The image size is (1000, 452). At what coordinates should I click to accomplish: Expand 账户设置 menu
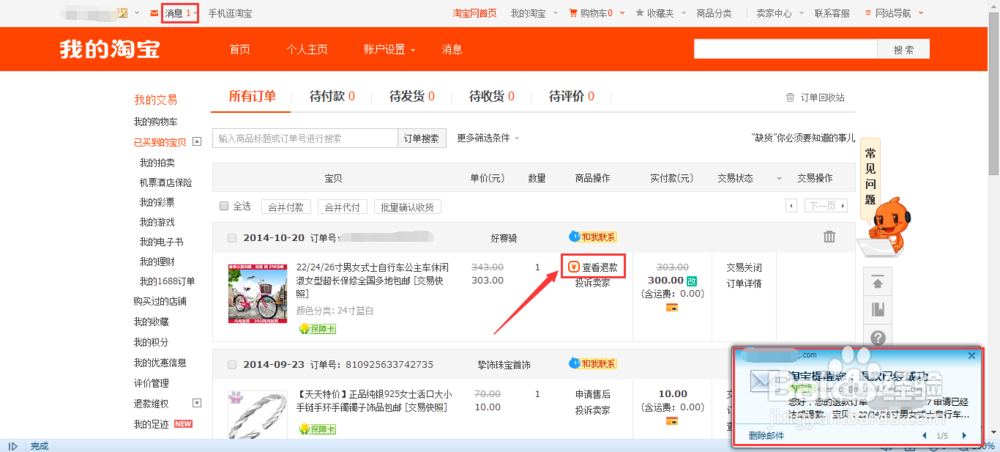389,50
